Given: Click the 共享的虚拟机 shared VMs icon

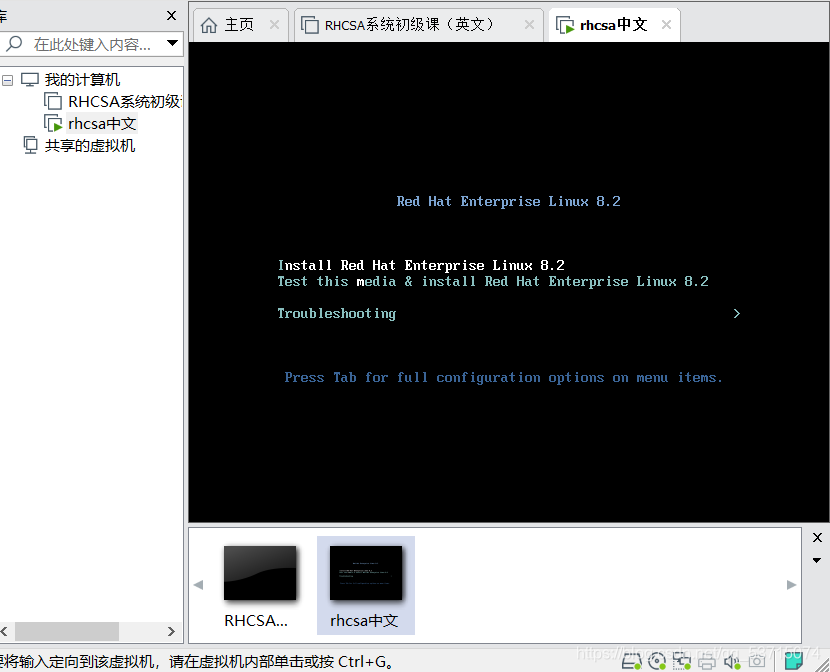Looking at the screenshot, I should [x=31, y=146].
